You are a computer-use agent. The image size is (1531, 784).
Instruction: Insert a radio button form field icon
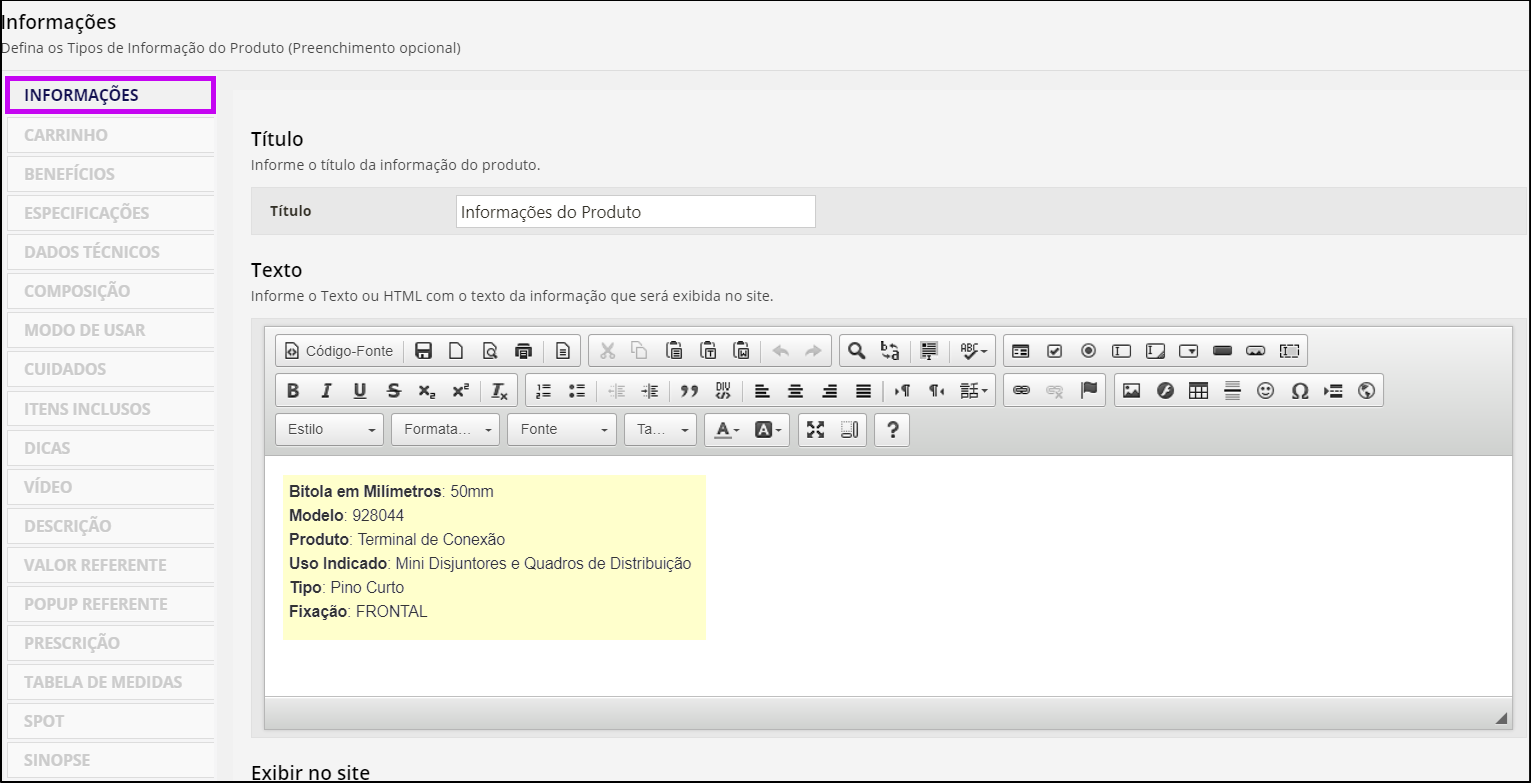pos(1088,351)
